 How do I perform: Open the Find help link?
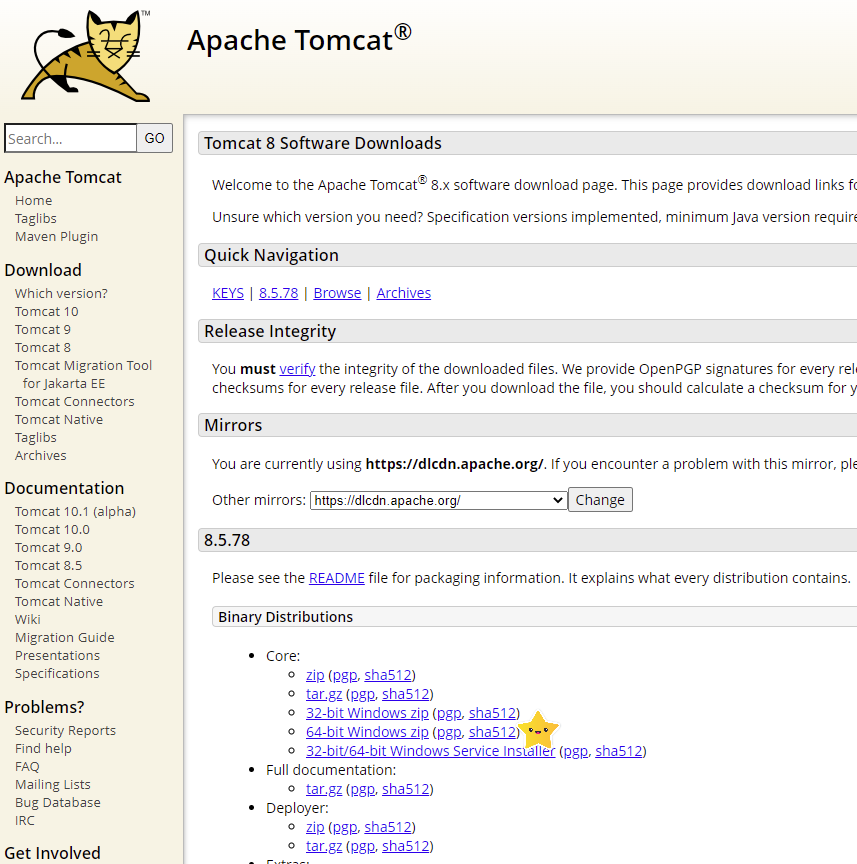43,749
